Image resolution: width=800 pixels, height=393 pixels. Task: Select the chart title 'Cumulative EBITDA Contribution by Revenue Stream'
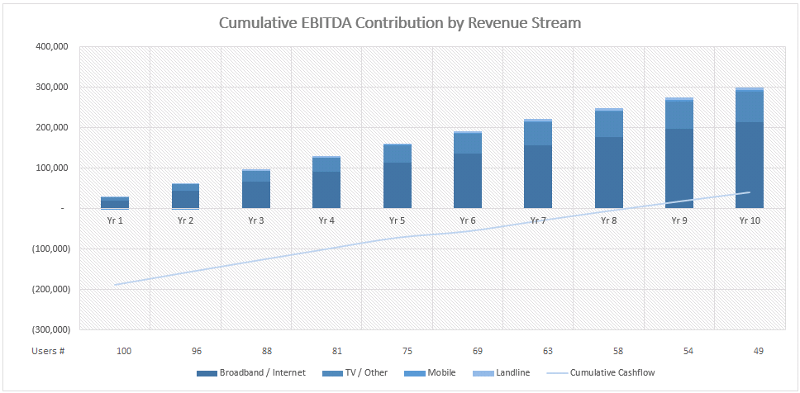tap(400, 23)
